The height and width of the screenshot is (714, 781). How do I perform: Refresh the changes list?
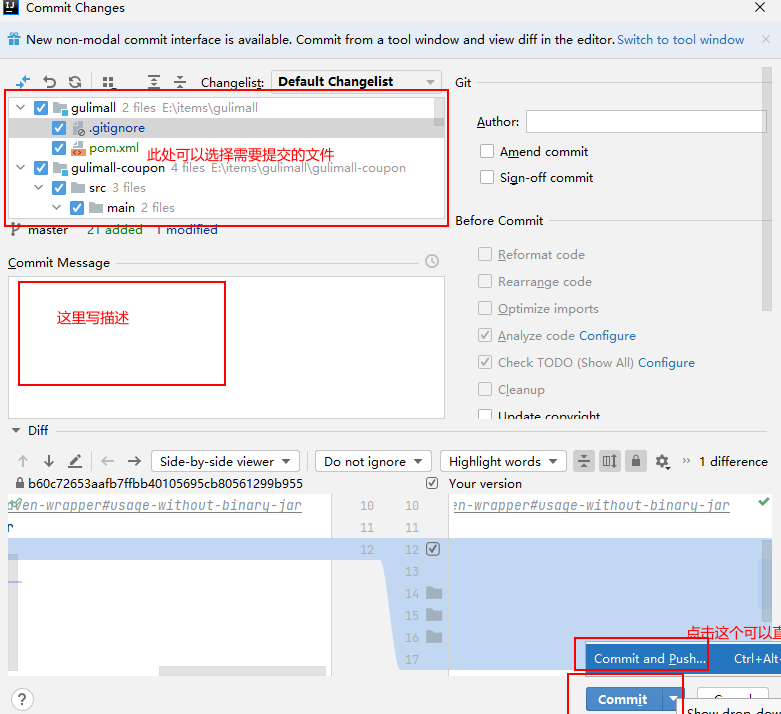tap(75, 82)
